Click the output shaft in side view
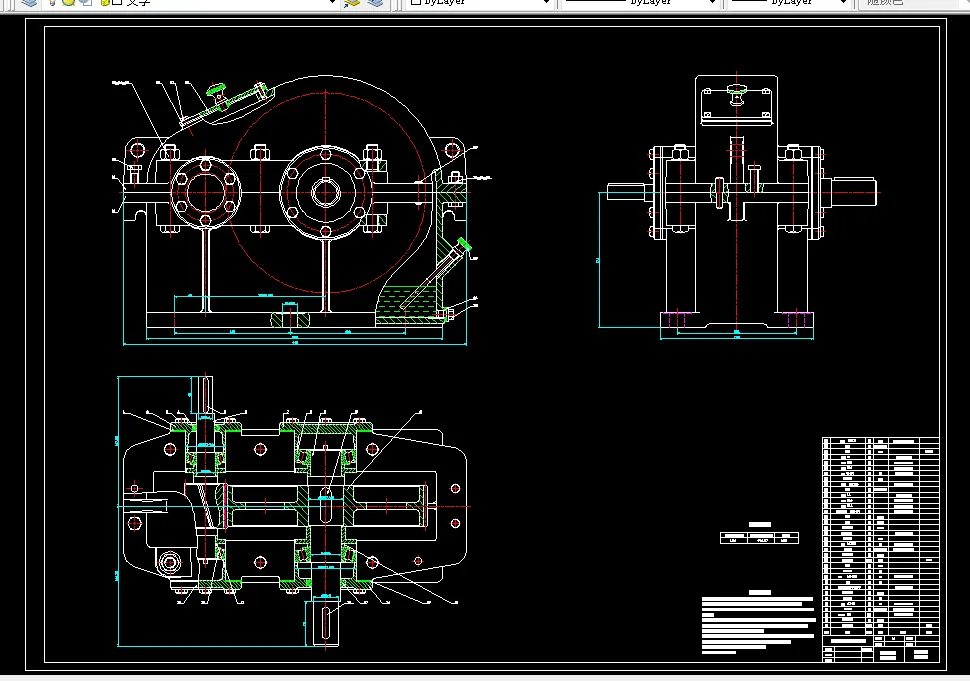 [853, 192]
